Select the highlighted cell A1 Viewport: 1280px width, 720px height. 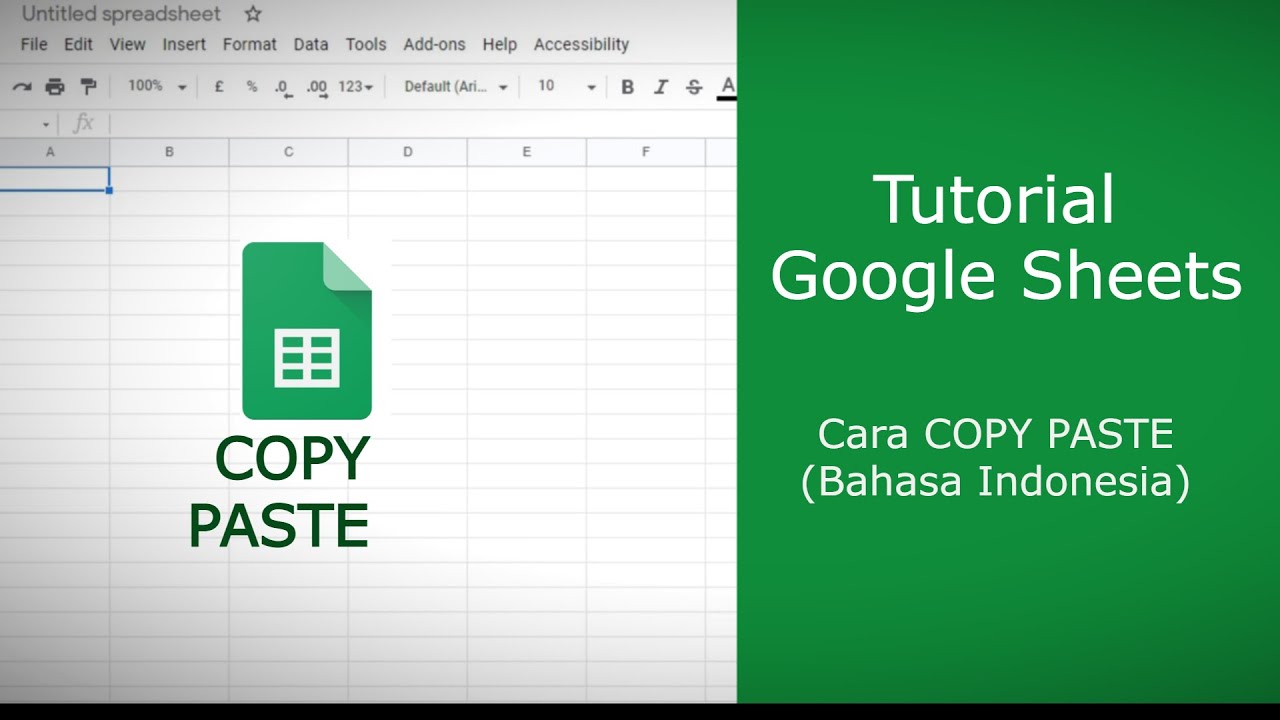coord(54,179)
